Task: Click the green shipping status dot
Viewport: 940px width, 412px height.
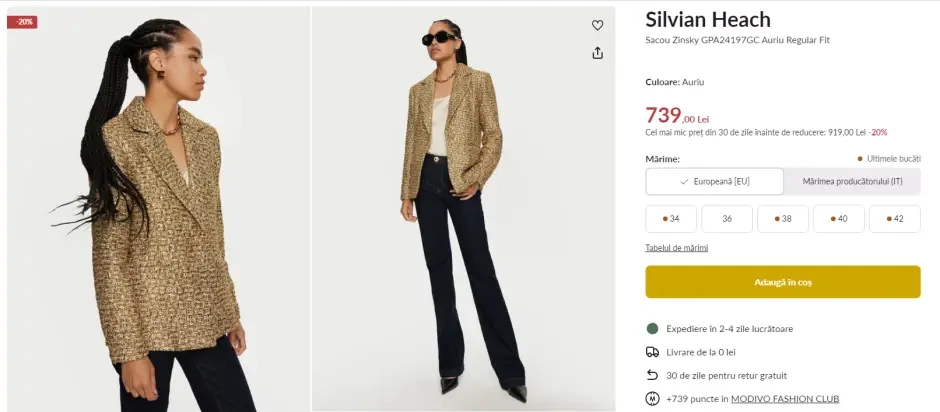Action: [652, 328]
